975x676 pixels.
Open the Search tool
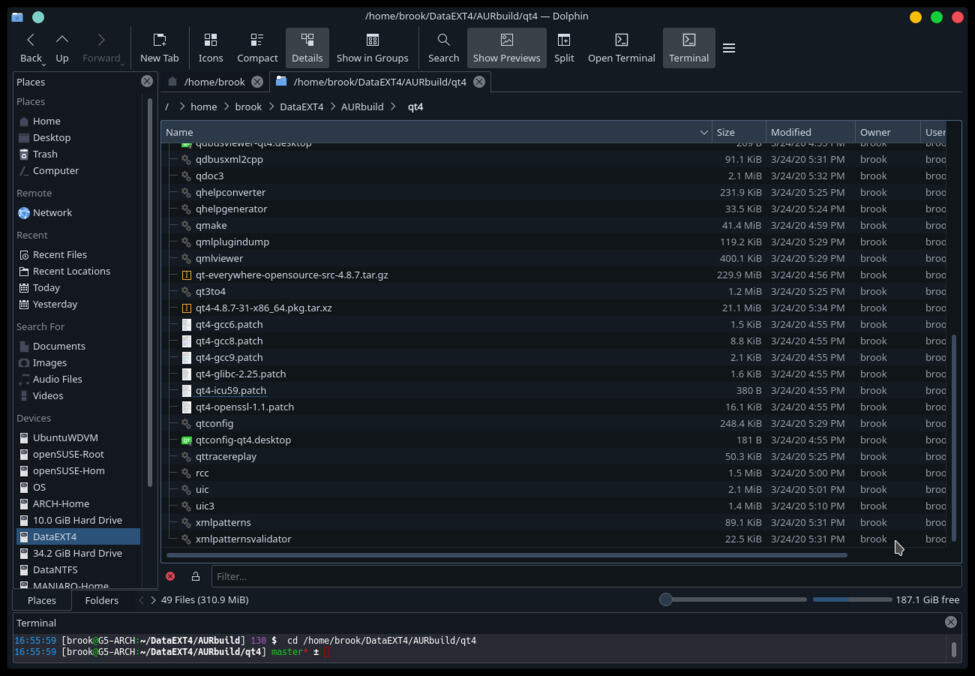tap(443, 48)
